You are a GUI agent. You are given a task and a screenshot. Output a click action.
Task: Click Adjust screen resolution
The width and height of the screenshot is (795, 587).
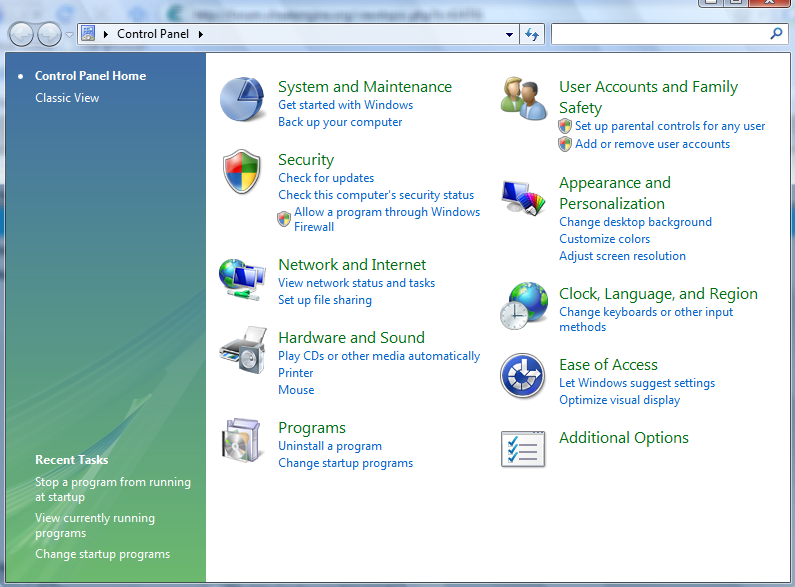coord(622,256)
